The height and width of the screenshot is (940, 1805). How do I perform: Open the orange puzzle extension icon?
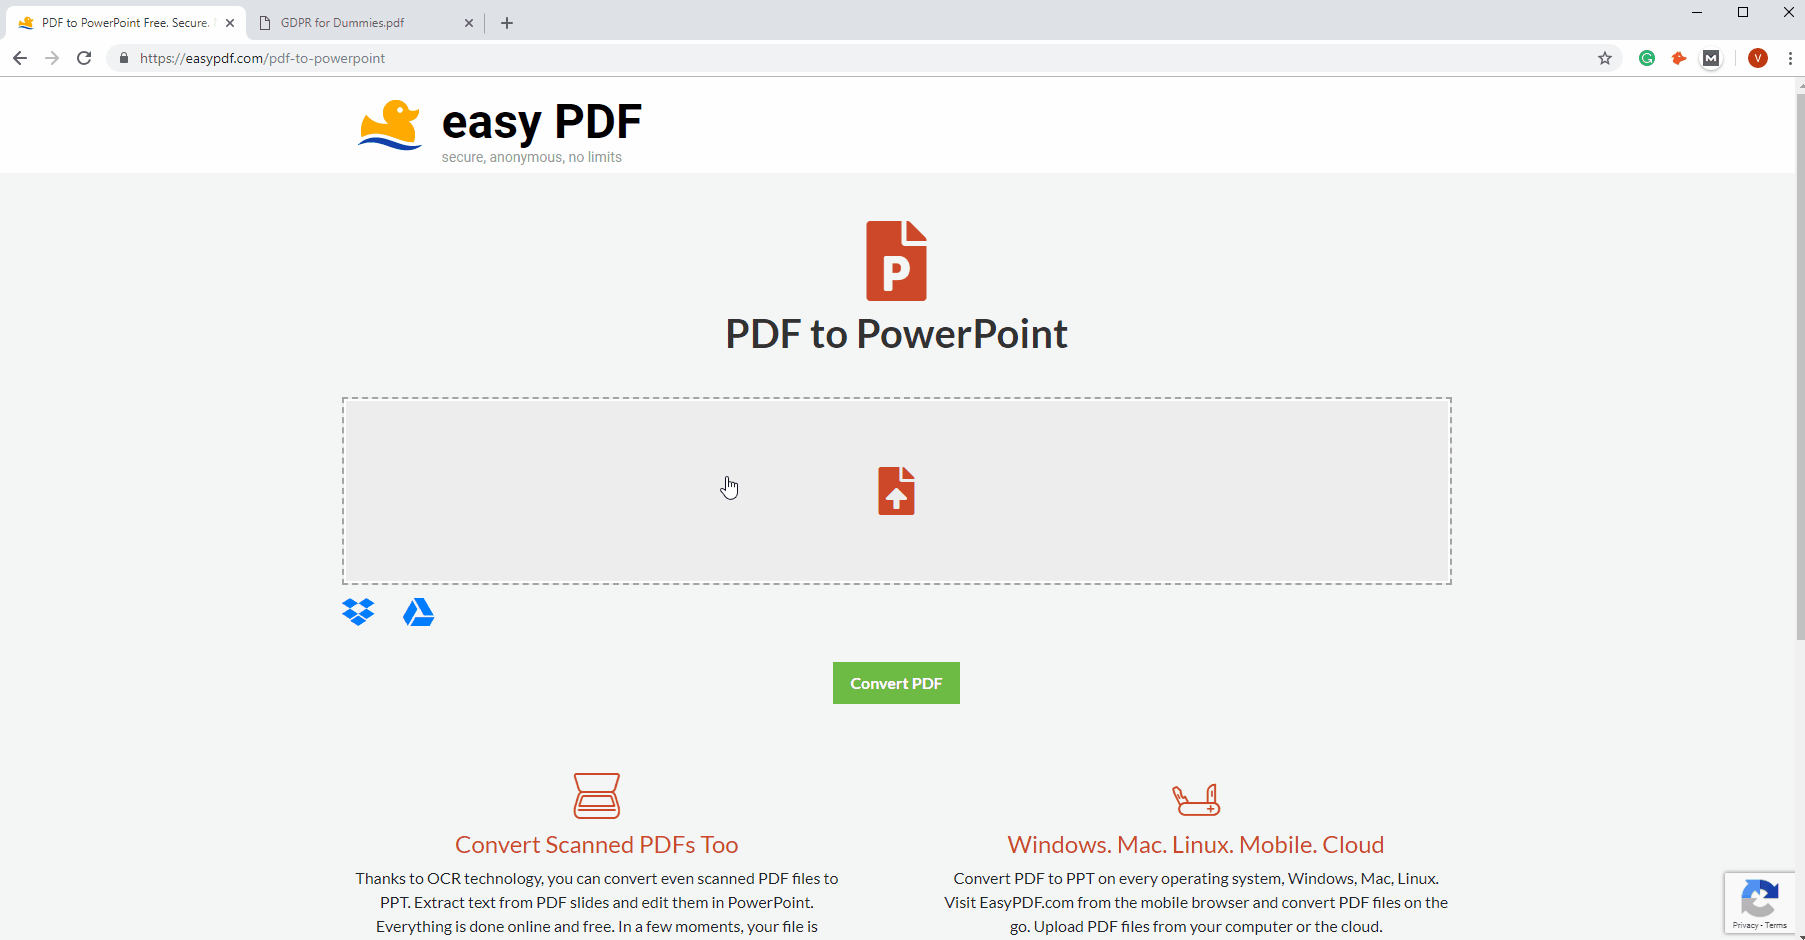click(x=1679, y=58)
